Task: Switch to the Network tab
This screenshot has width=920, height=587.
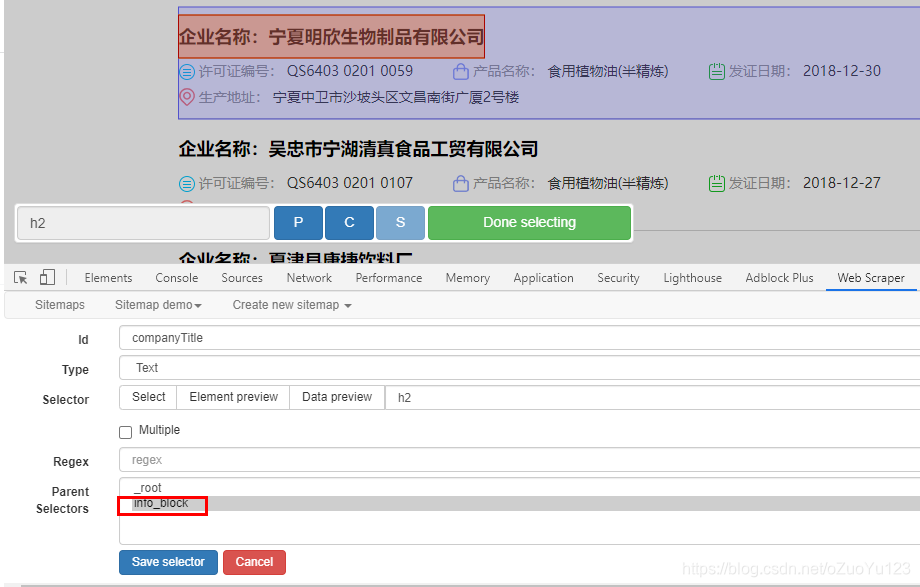Action: coord(309,278)
